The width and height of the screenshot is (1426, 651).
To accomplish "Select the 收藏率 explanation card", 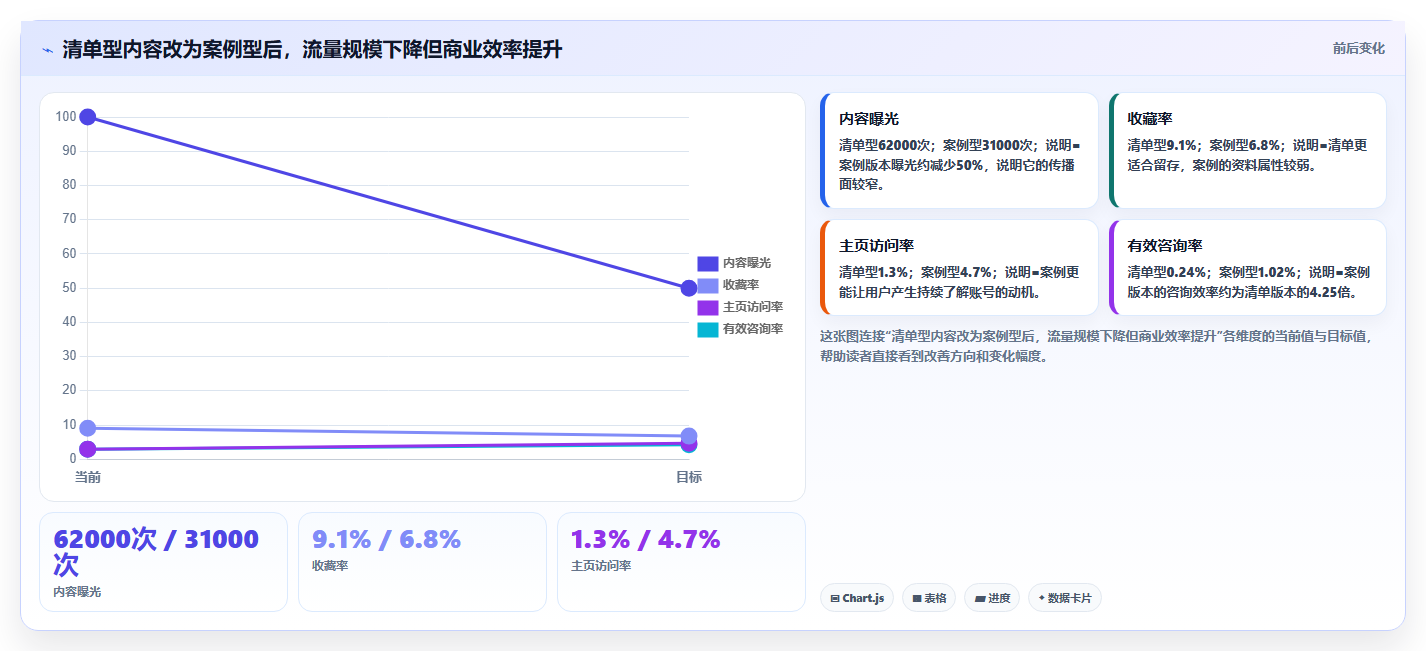I will [x=1248, y=151].
